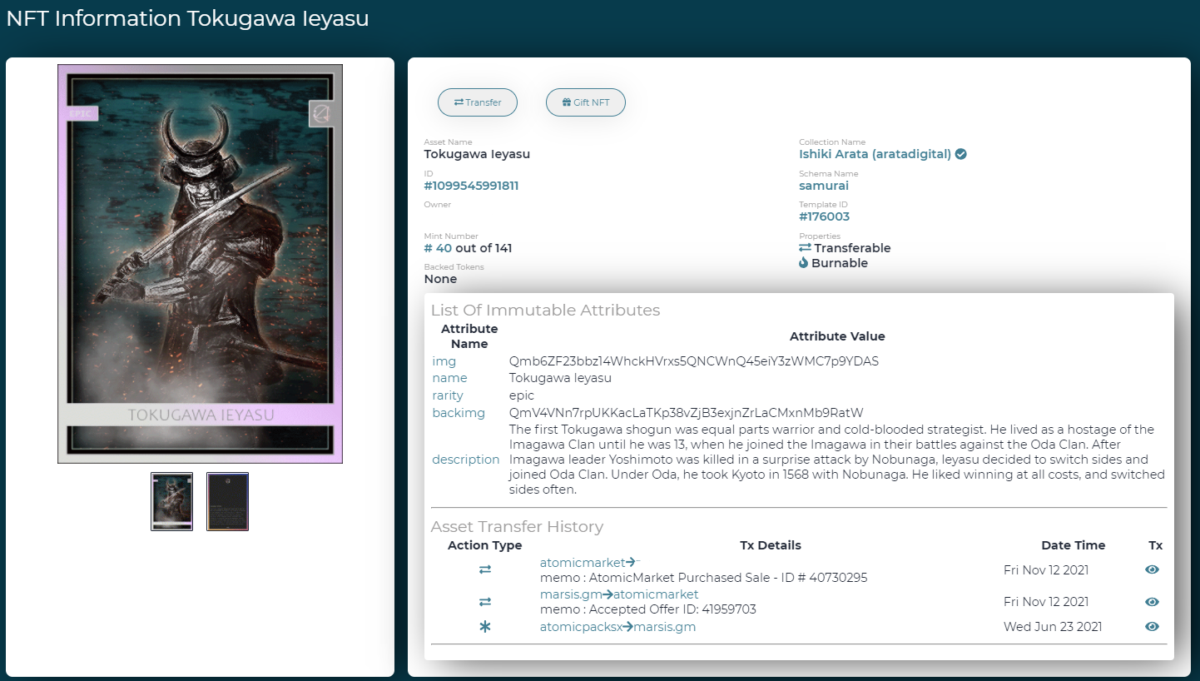Select the back card image thumbnail
This screenshot has height=681, width=1200.
[227, 501]
